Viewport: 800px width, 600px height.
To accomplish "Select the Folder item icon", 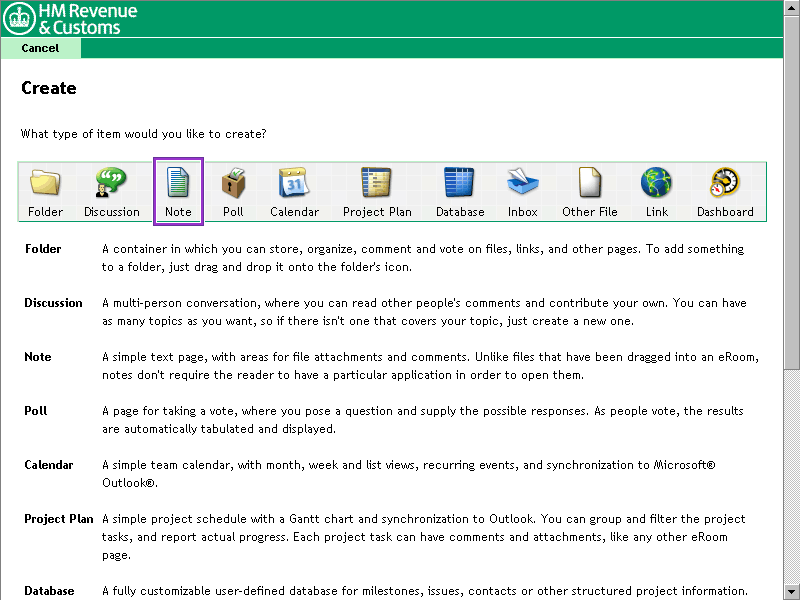I will tap(45, 183).
